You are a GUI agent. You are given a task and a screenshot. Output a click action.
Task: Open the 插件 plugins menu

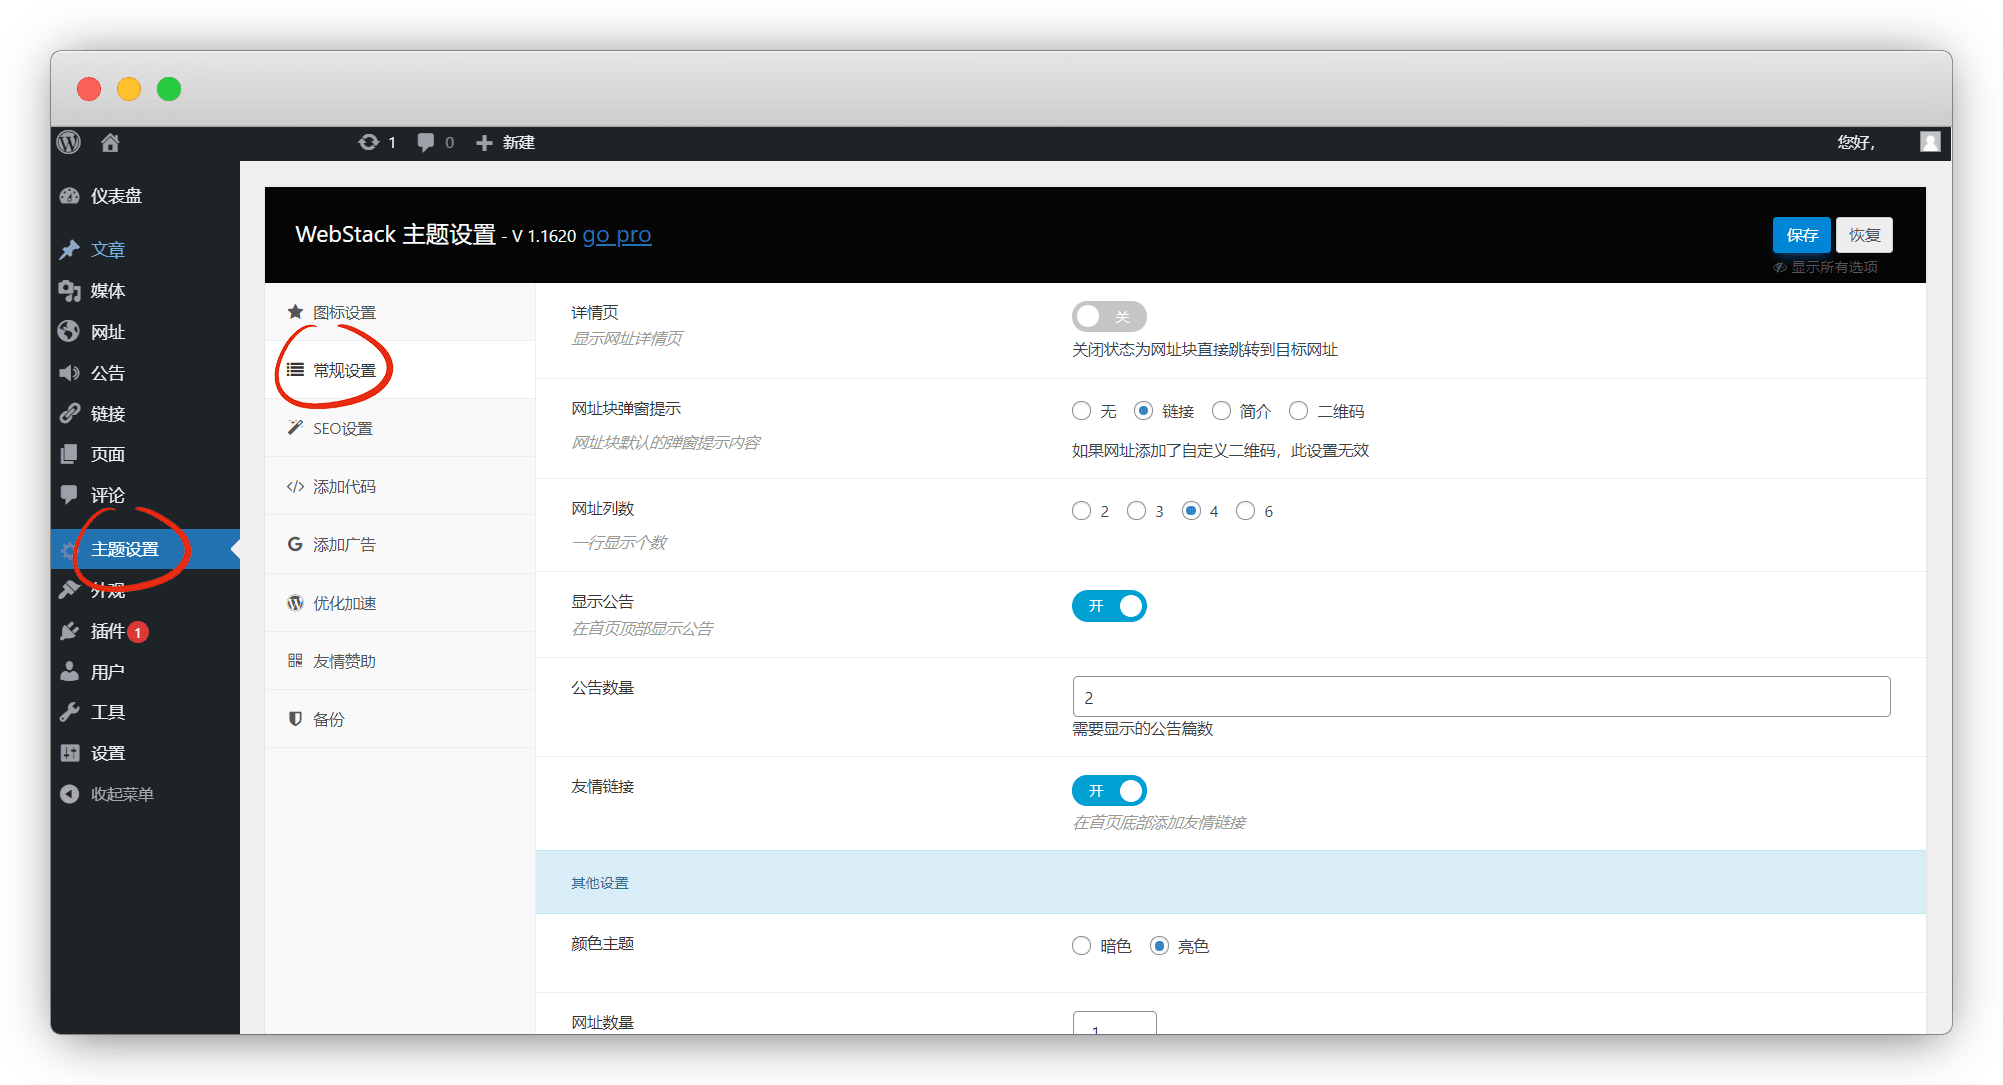pos(108,631)
